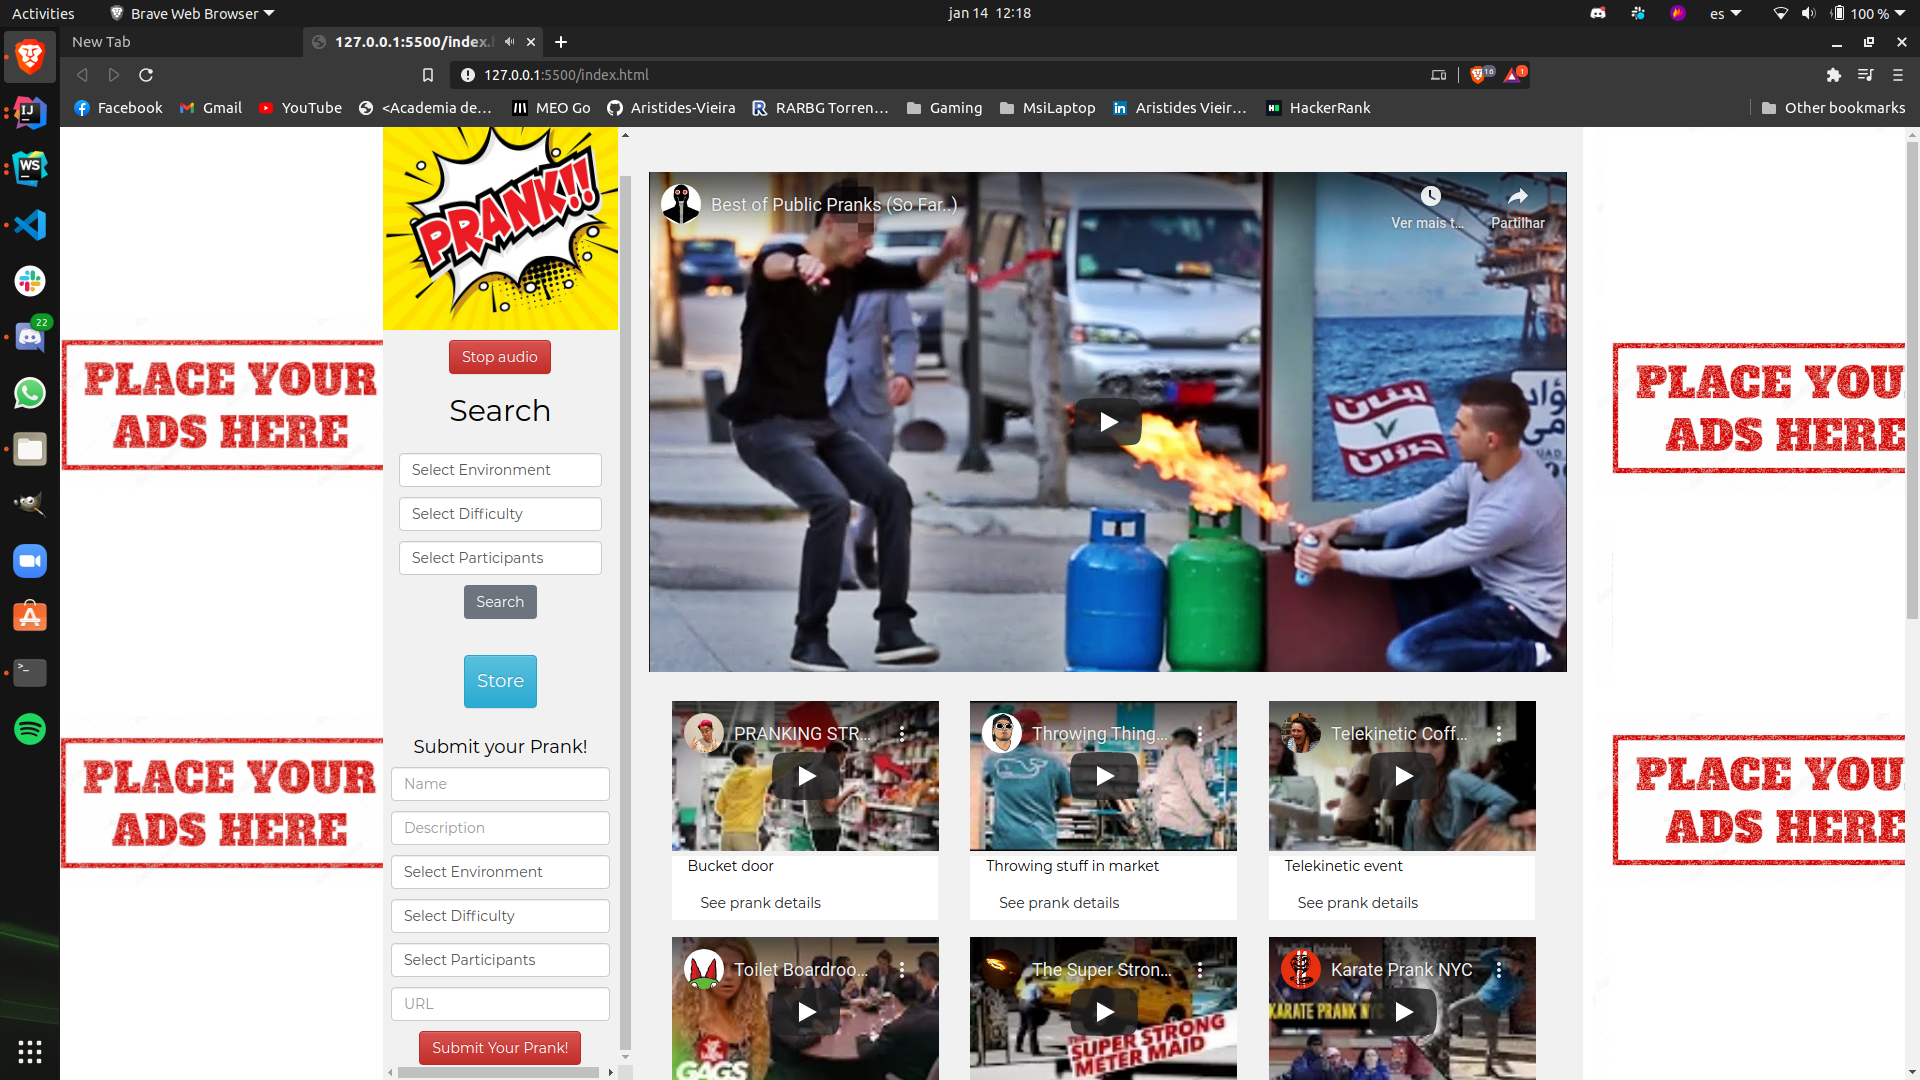
Task: Open the Select Environment search dropdown
Action: [x=500, y=470]
